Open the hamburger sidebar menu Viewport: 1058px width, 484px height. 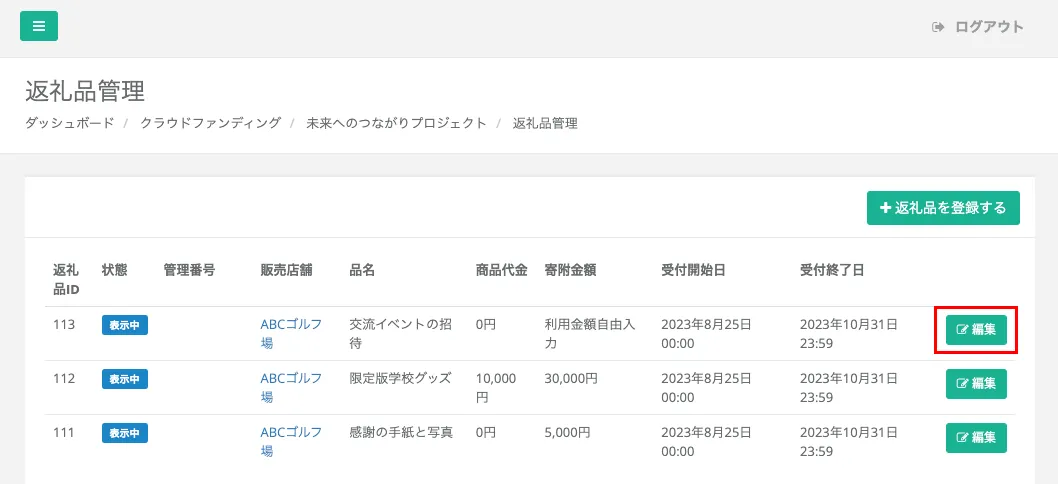[39, 26]
